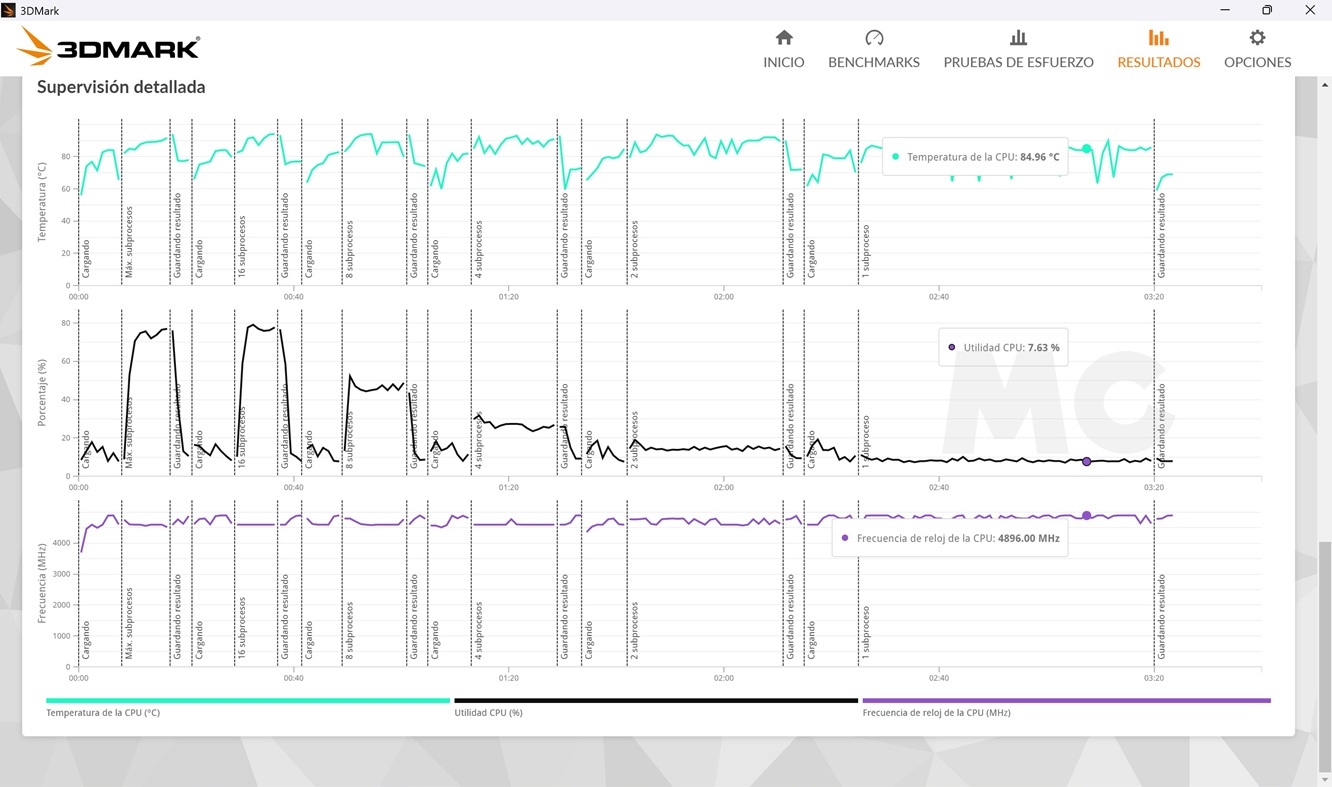This screenshot has width=1332, height=787.
Task: Click the PRUEBAS DE ESFUERZO label
Action: [x=1018, y=62]
